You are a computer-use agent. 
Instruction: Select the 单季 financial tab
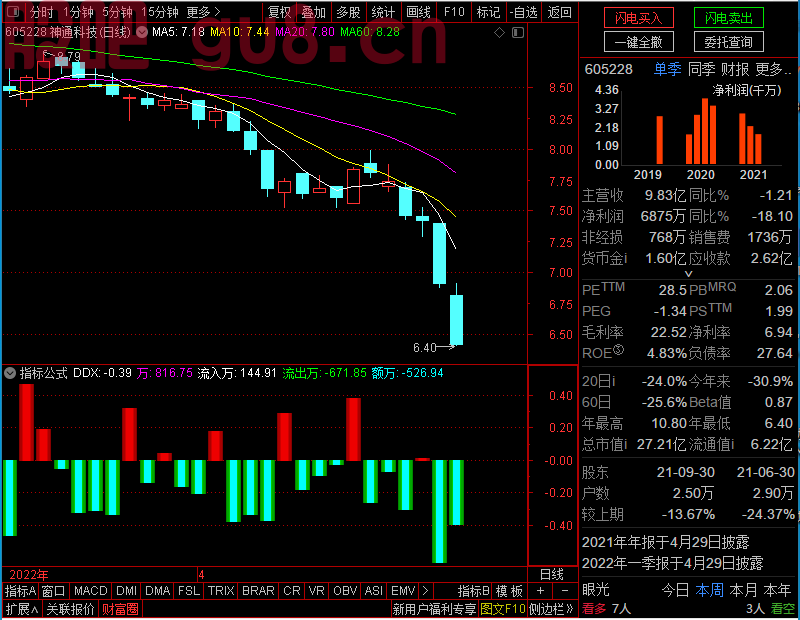[667, 69]
